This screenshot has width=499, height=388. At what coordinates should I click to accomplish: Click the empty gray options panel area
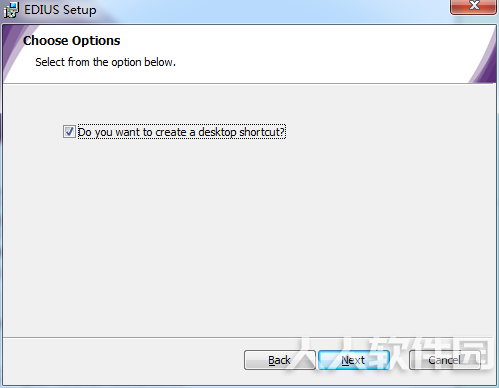[x=248, y=233]
